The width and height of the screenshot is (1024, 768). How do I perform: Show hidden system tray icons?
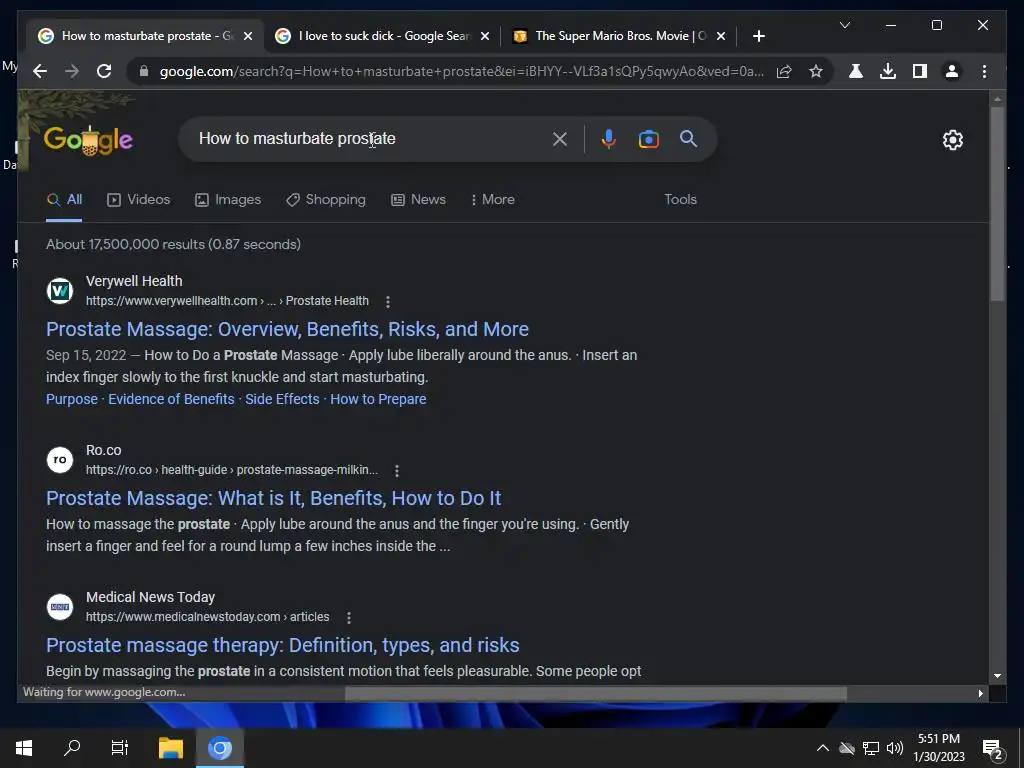tap(823, 748)
